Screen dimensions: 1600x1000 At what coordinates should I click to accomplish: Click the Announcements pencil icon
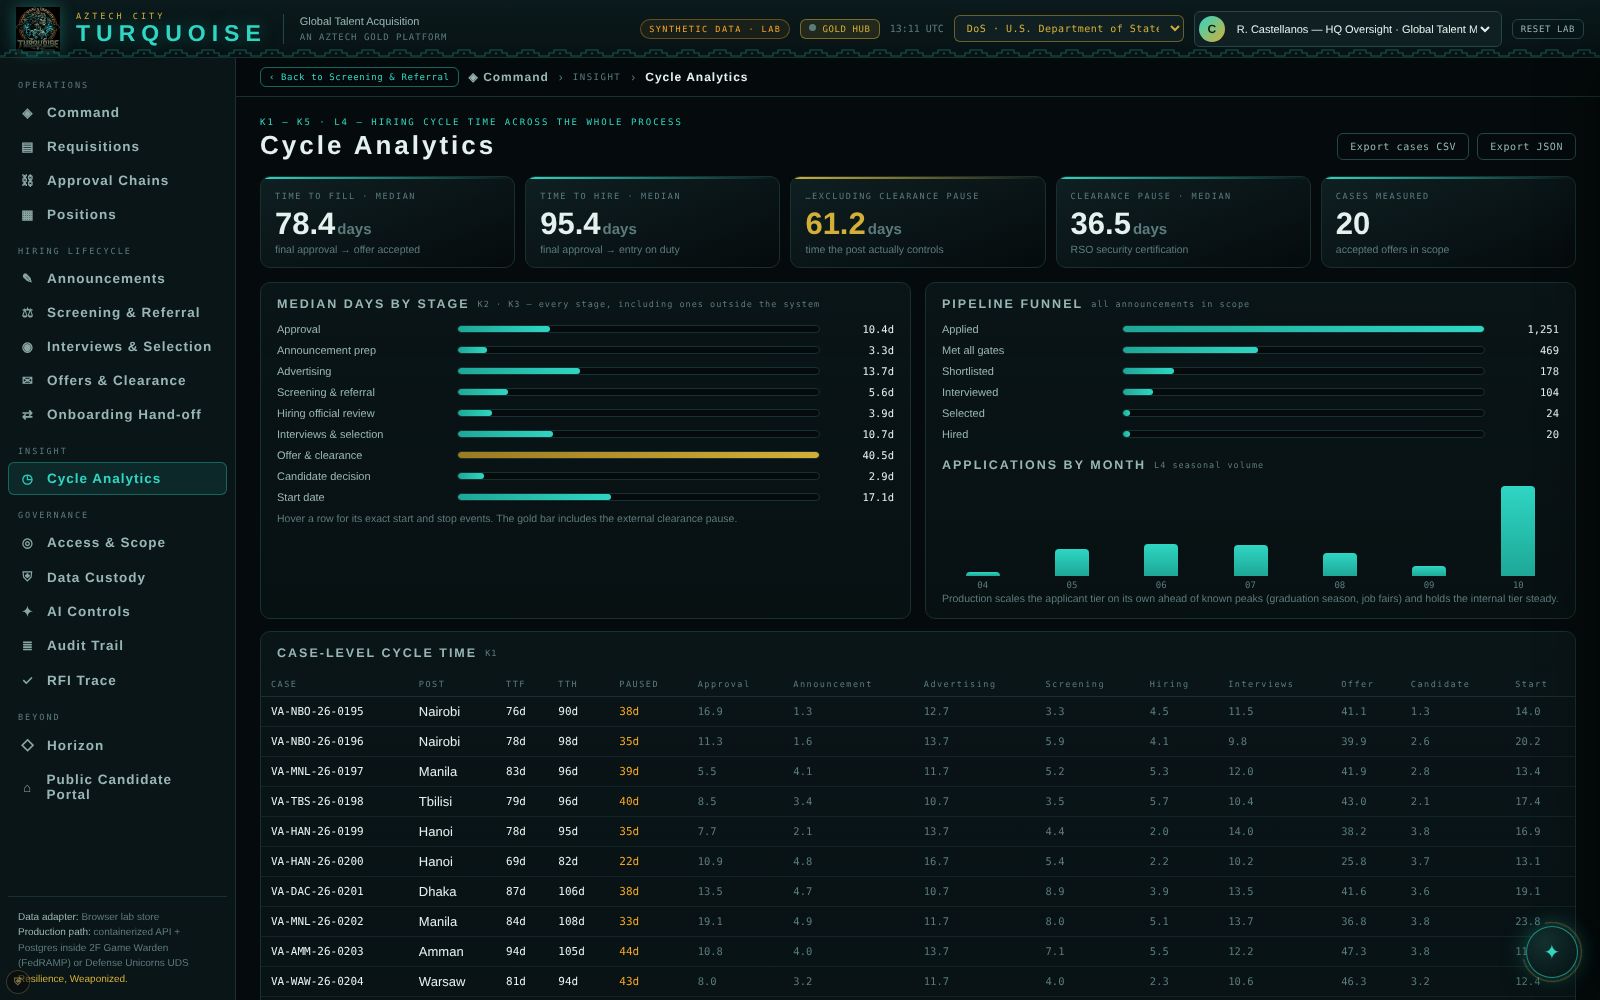[x=27, y=279]
